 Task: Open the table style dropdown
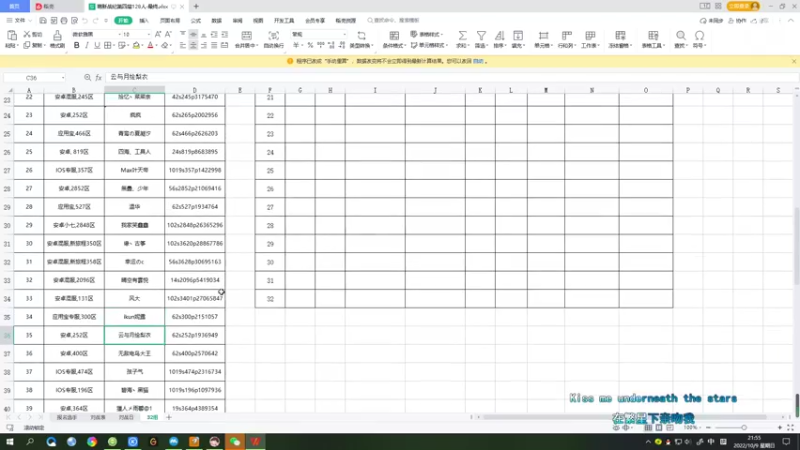point(427,34)
